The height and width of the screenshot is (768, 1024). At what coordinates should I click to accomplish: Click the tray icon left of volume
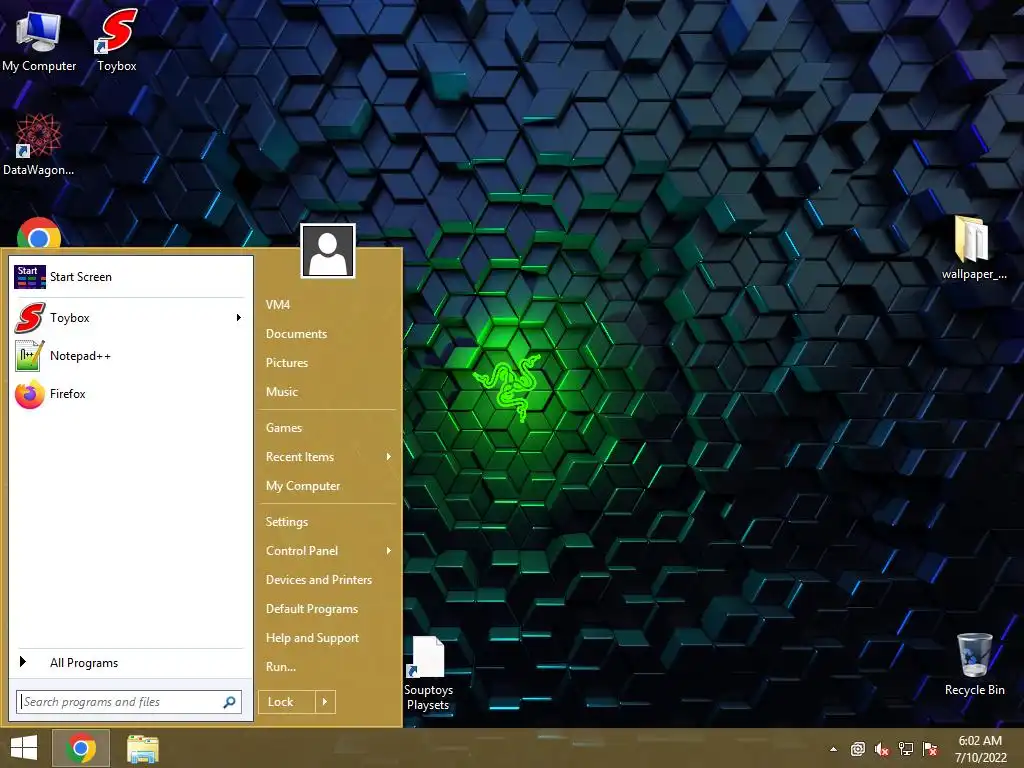coord(857,749)
